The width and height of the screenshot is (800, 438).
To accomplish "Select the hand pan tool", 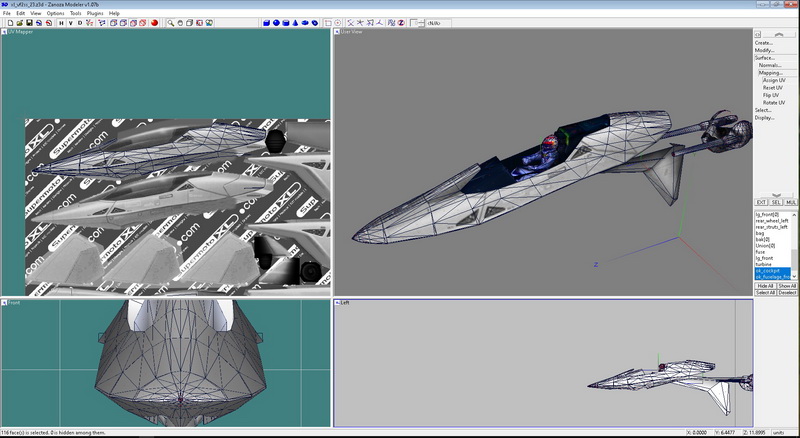I will pyautogui.click(x=180, y=23).
